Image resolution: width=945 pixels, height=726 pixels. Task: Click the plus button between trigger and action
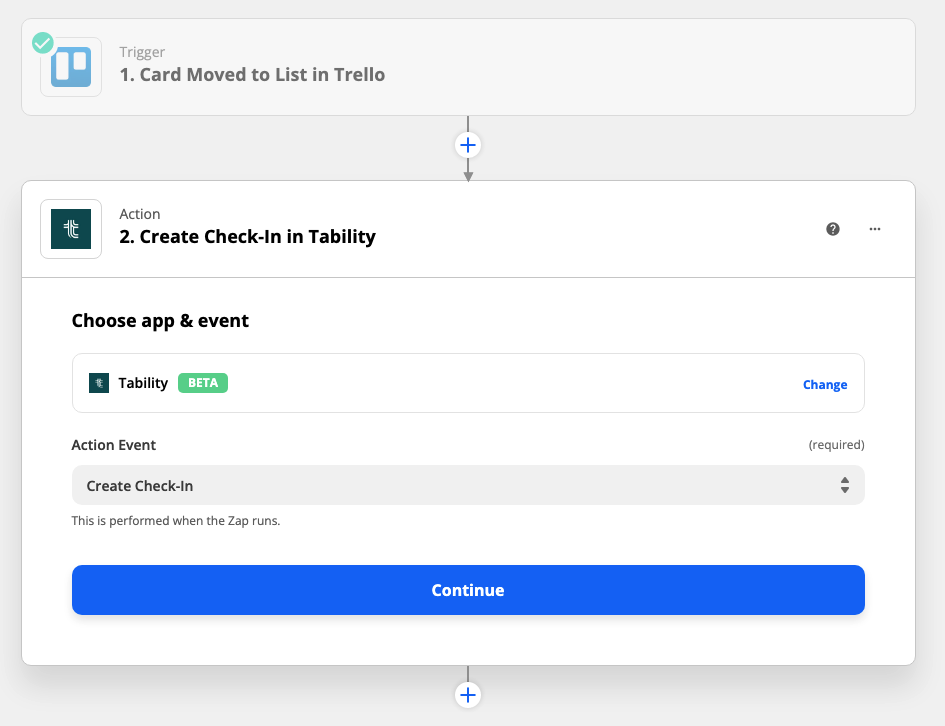(x=468, y=145)
